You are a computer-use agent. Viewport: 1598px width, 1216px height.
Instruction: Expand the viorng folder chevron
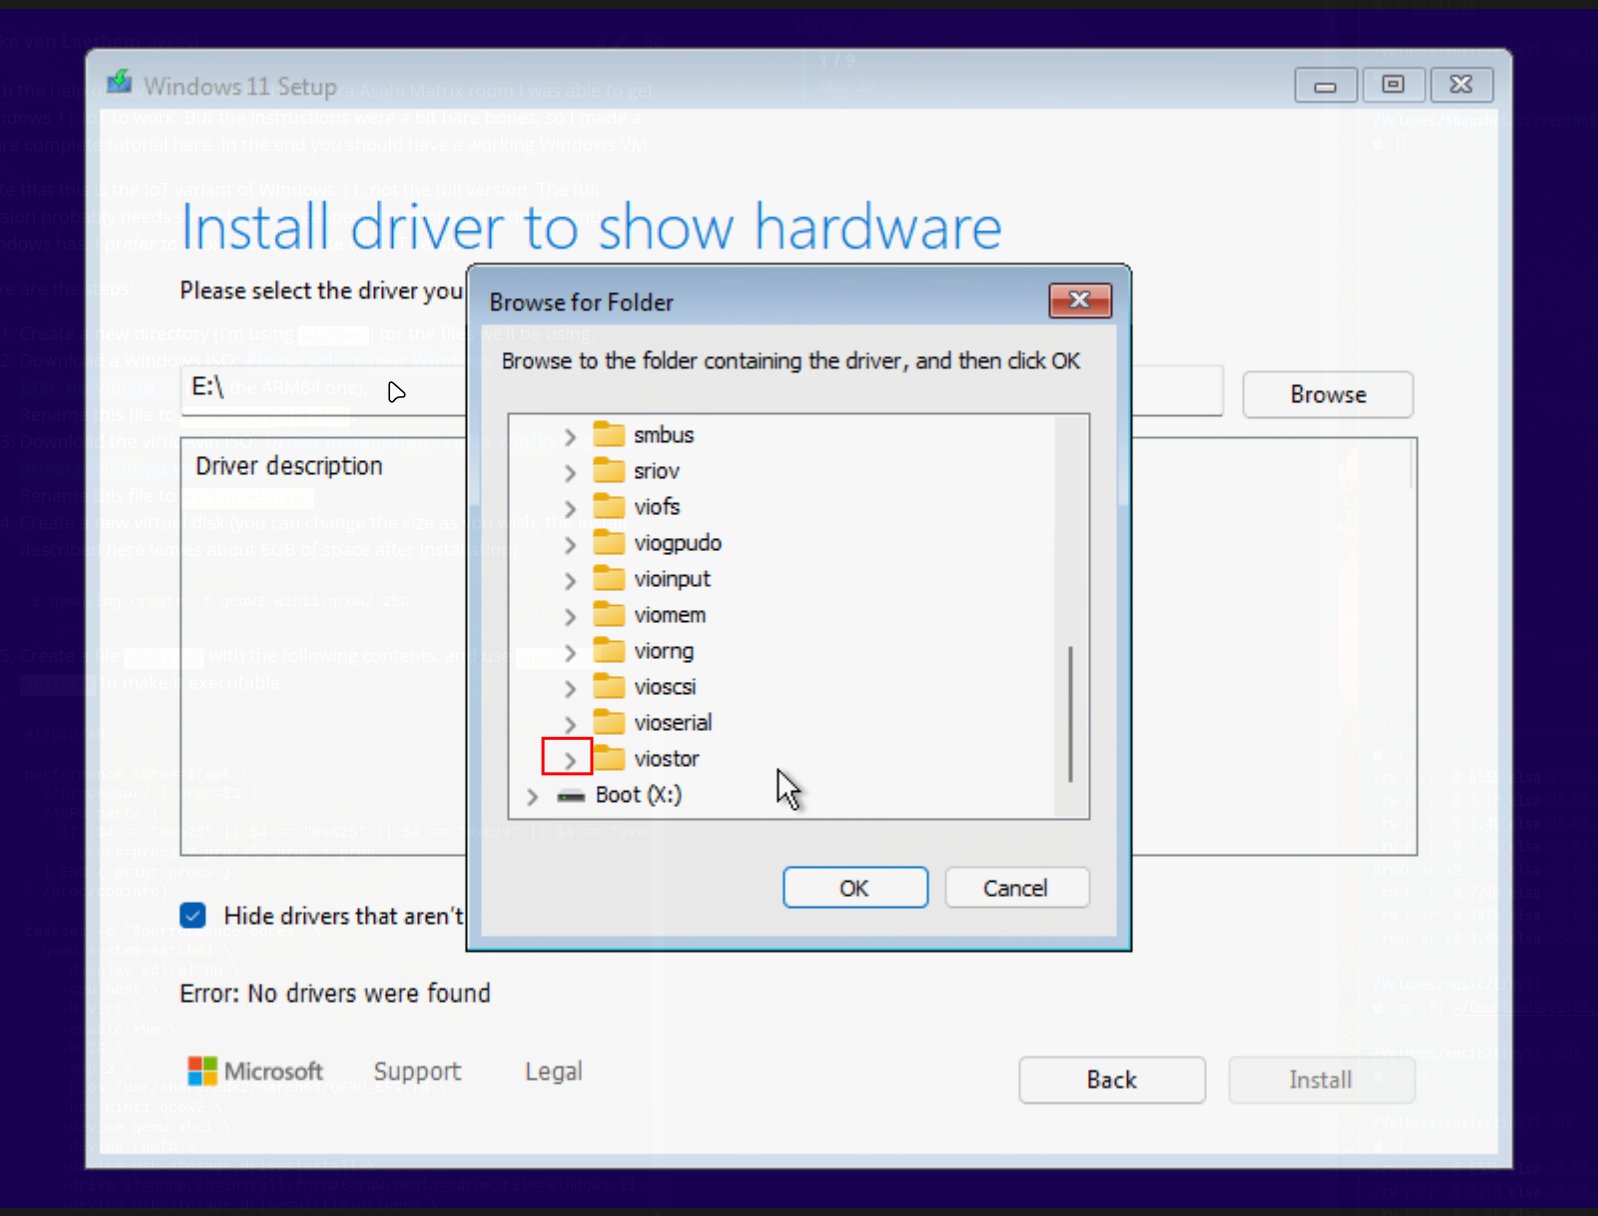click(x=570, y=653)
